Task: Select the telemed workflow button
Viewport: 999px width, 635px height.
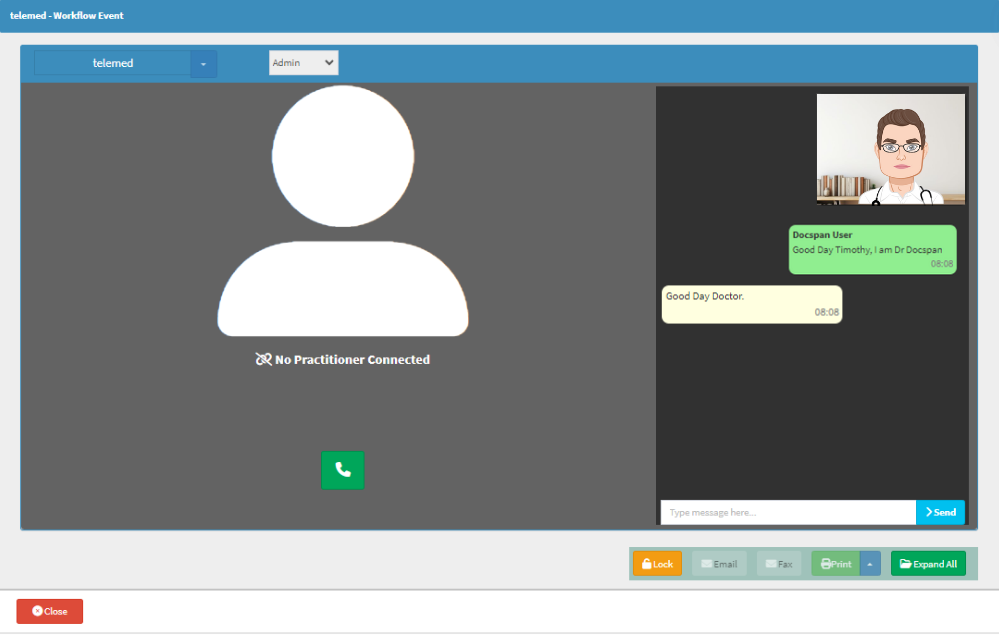Action: [113, 63]
